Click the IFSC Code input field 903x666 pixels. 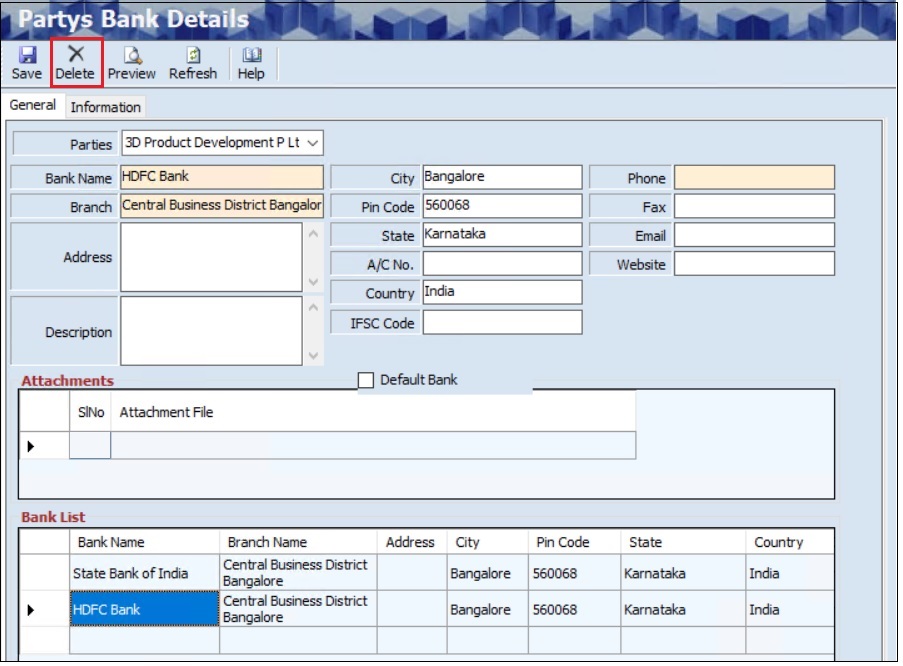(502, 323)
